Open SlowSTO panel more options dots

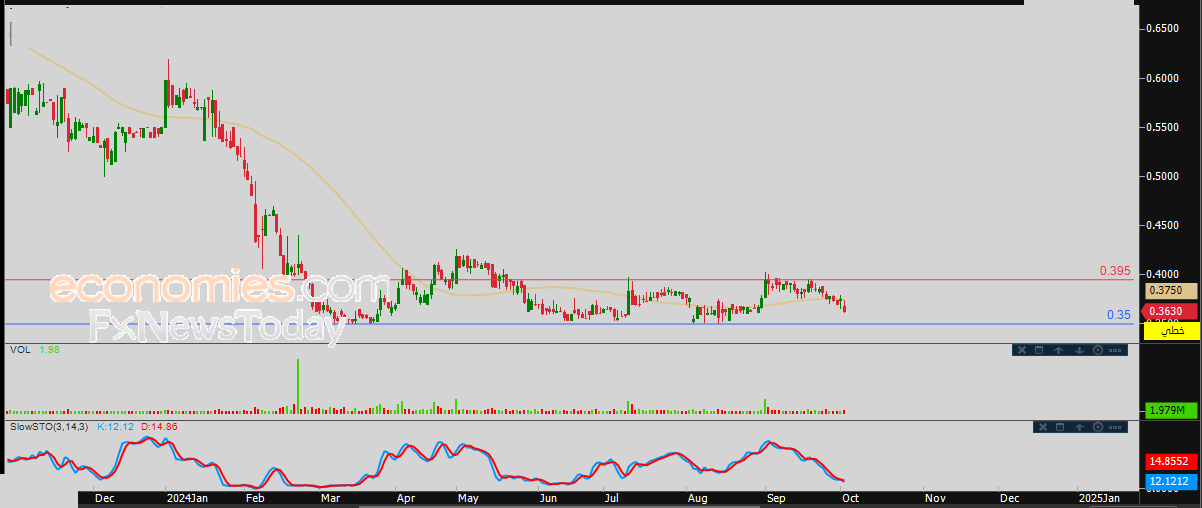coord(1115,427)
